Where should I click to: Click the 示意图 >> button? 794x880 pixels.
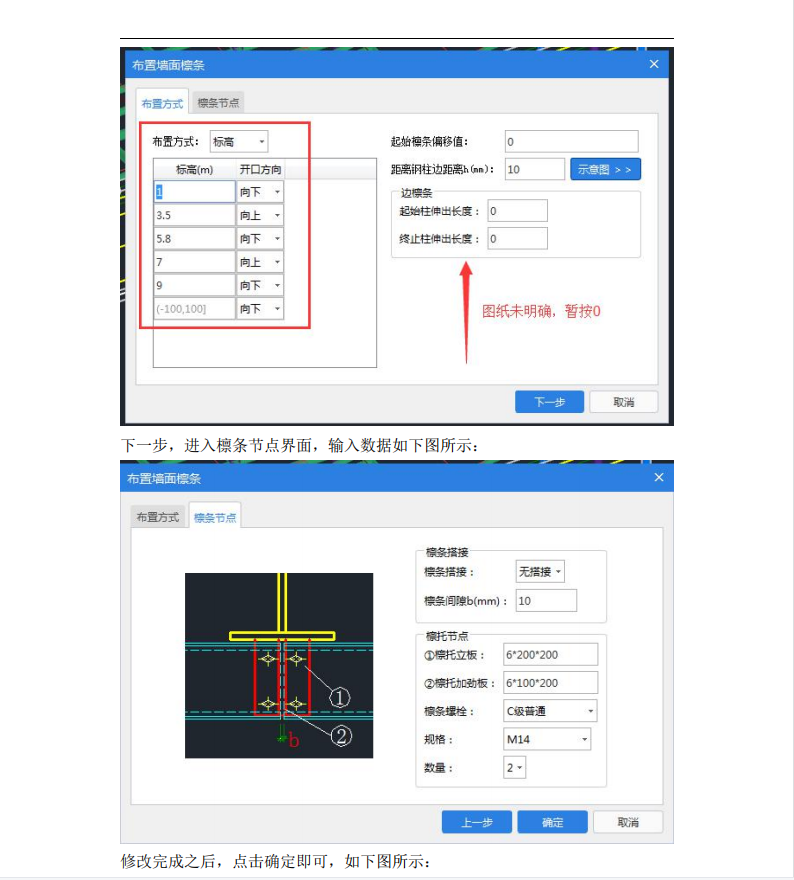(605, 169)
